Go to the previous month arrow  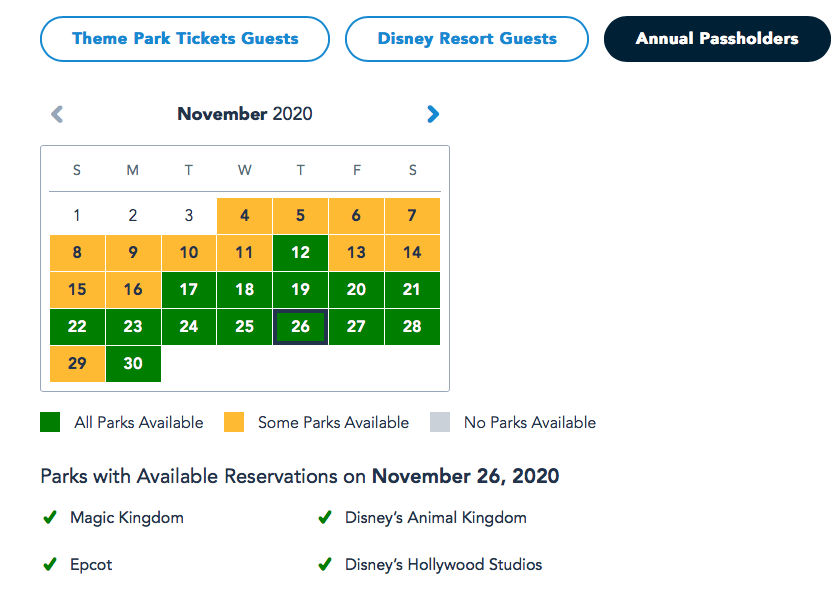pos(57,114)
